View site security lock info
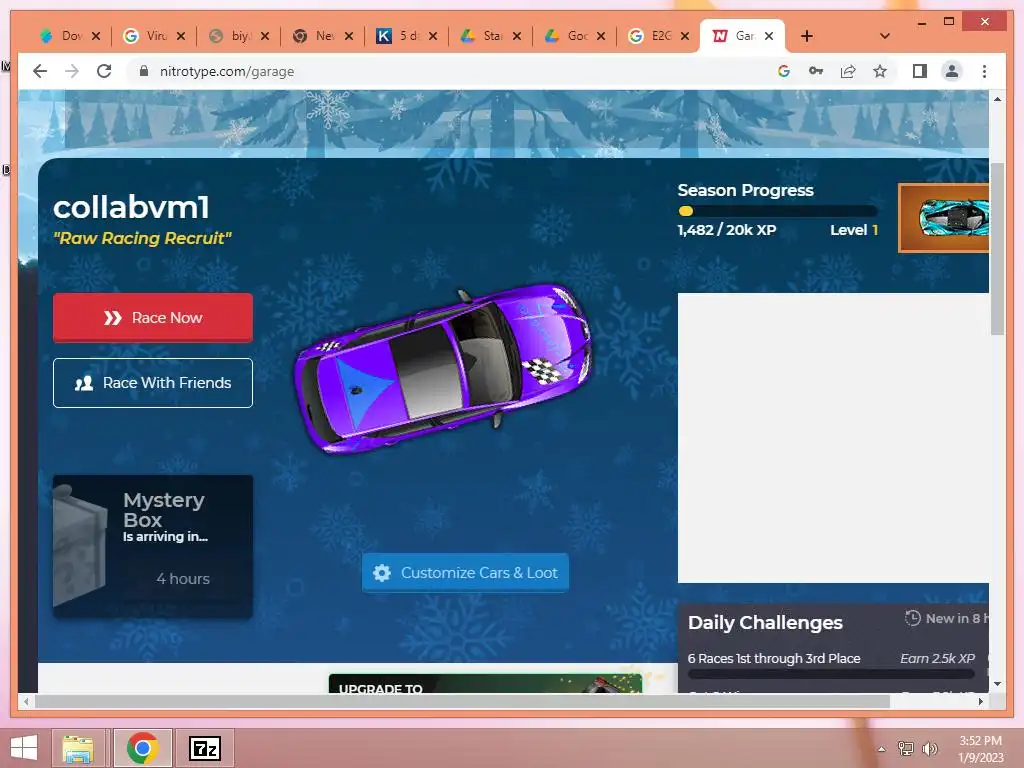This screenshot has width=1024, height=768. [144, 71]
